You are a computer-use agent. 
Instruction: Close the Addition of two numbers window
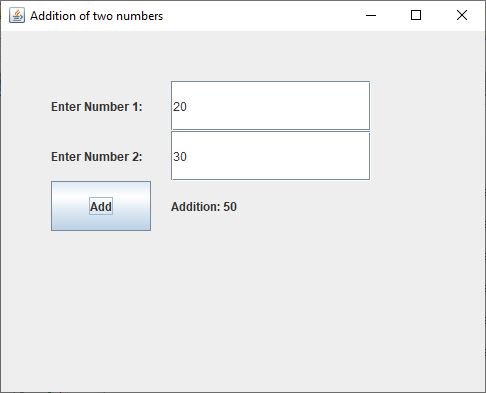click(x=462, y=15)
